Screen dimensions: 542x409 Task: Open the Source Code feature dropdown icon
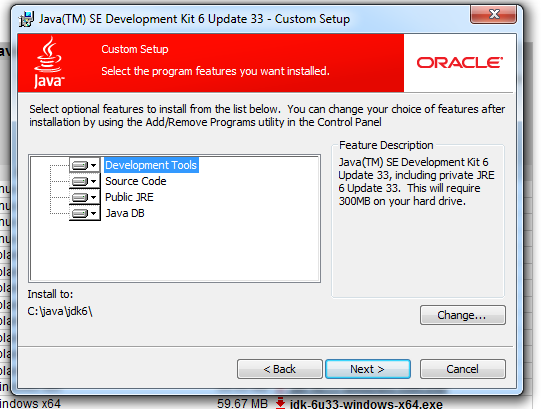[x=84, y=181]
